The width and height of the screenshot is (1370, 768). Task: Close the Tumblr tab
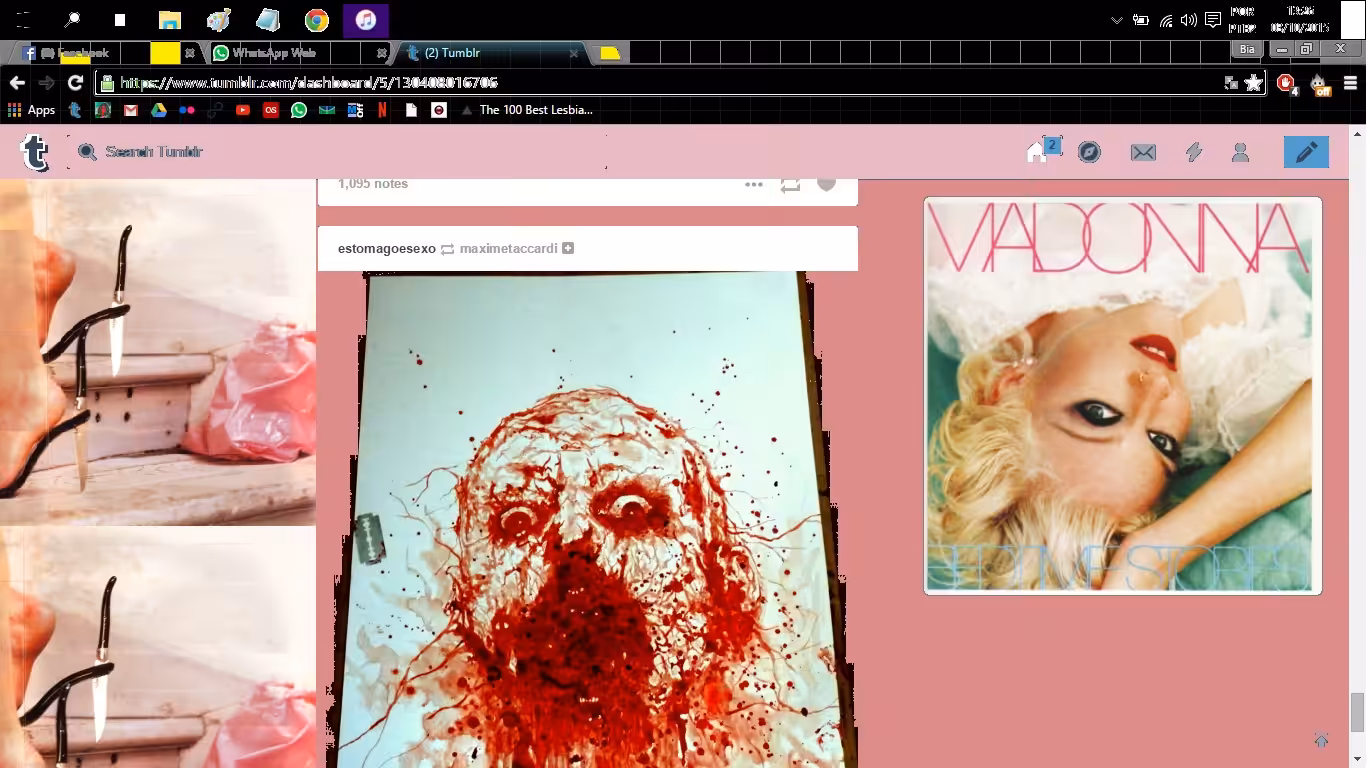coord(574,53)
